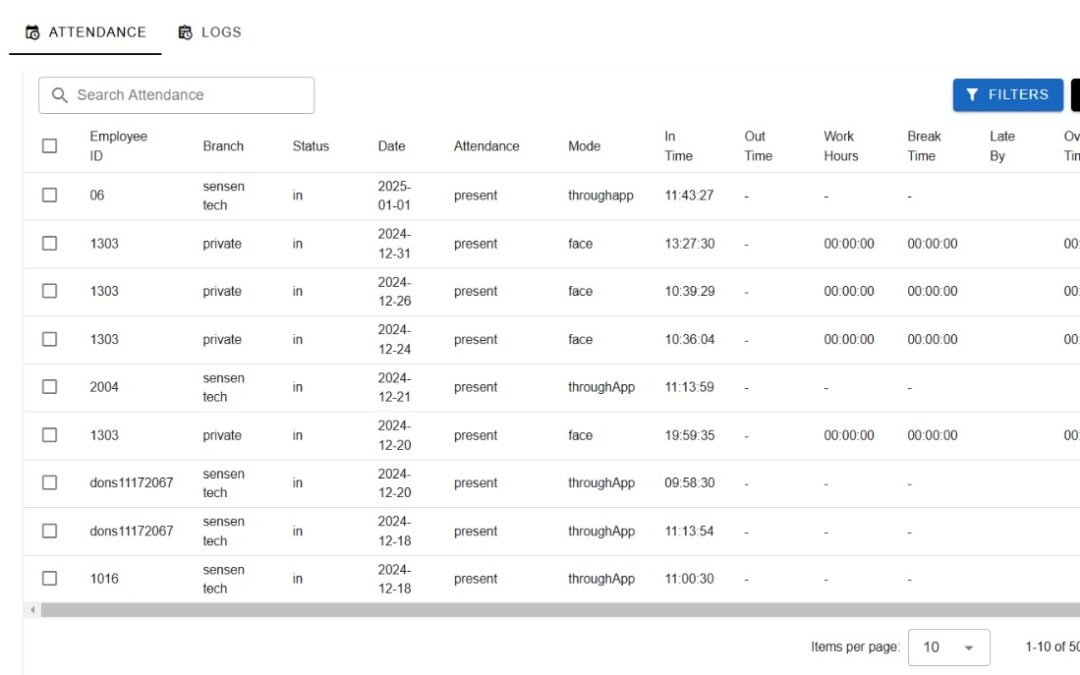1080x675 pixels.
Task: Select the checkbox for employee 1016
Action: (x=49, y=578)
